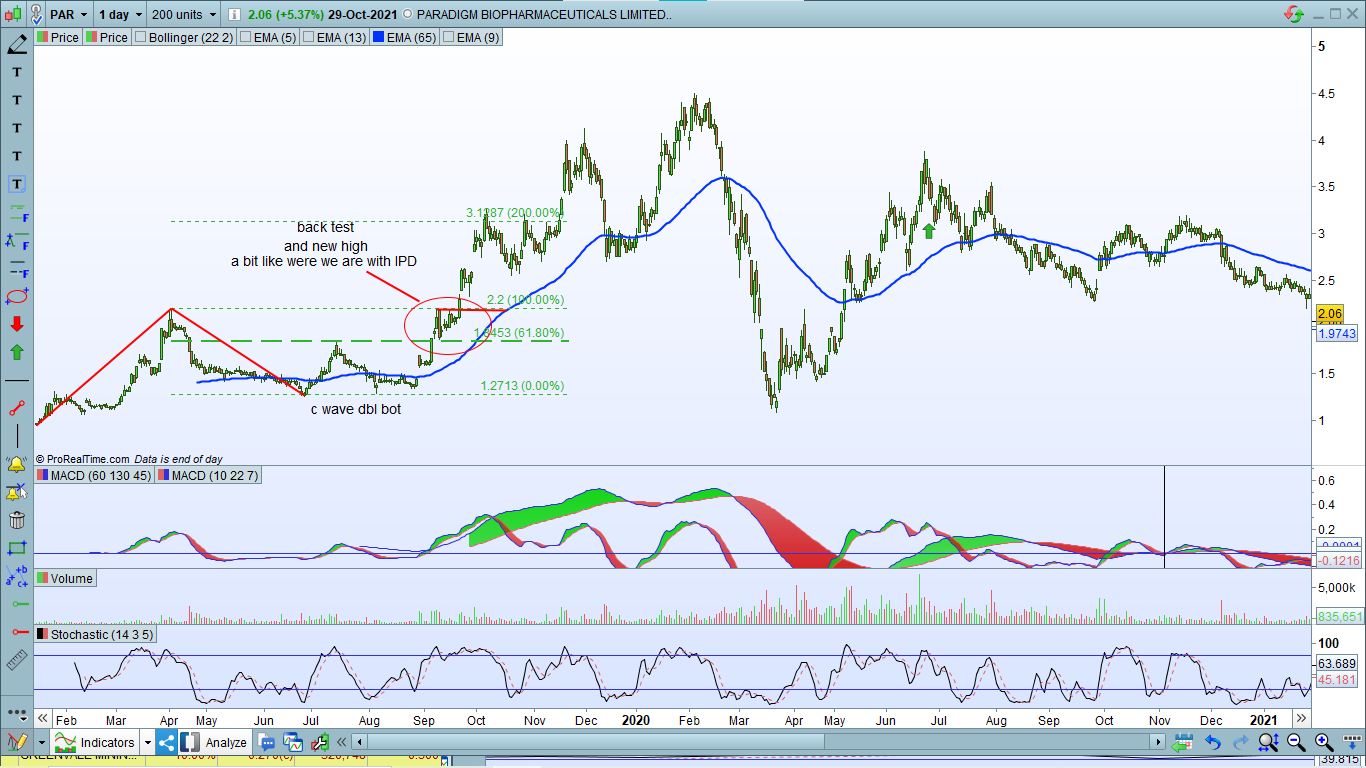The height and width of the screenshot is (768, 1366).
Task: Toggle the first Price label
Action: (x=58, y=37)
